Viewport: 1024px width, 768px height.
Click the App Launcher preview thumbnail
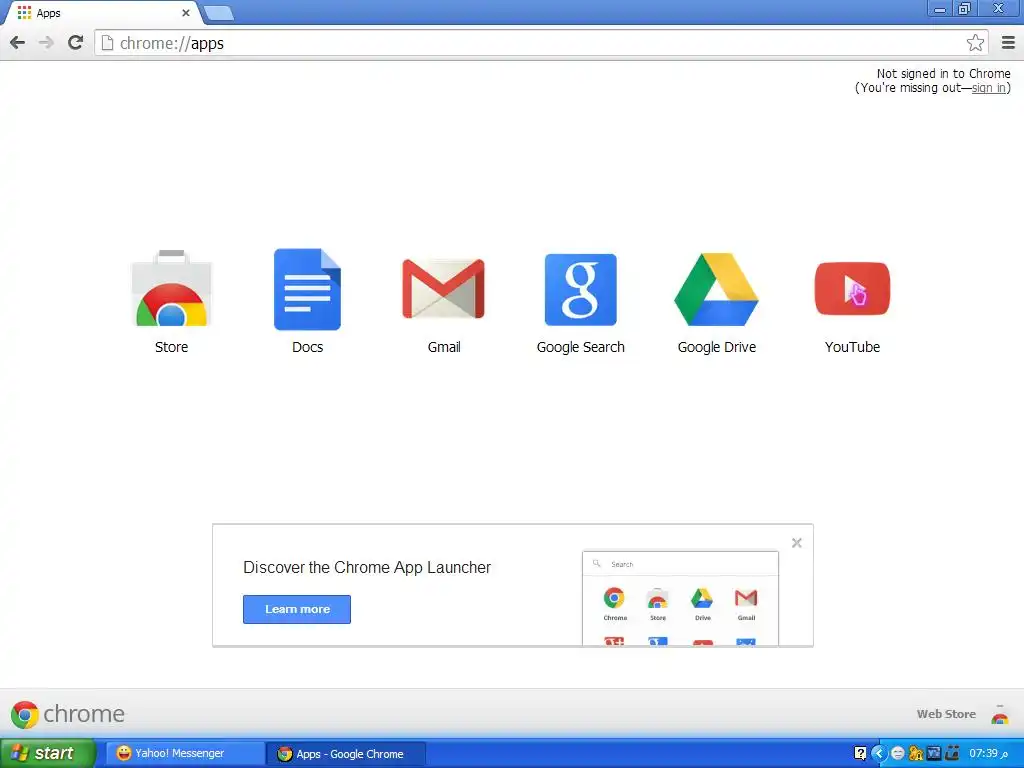pyautogui.click(x=680, y=598)
